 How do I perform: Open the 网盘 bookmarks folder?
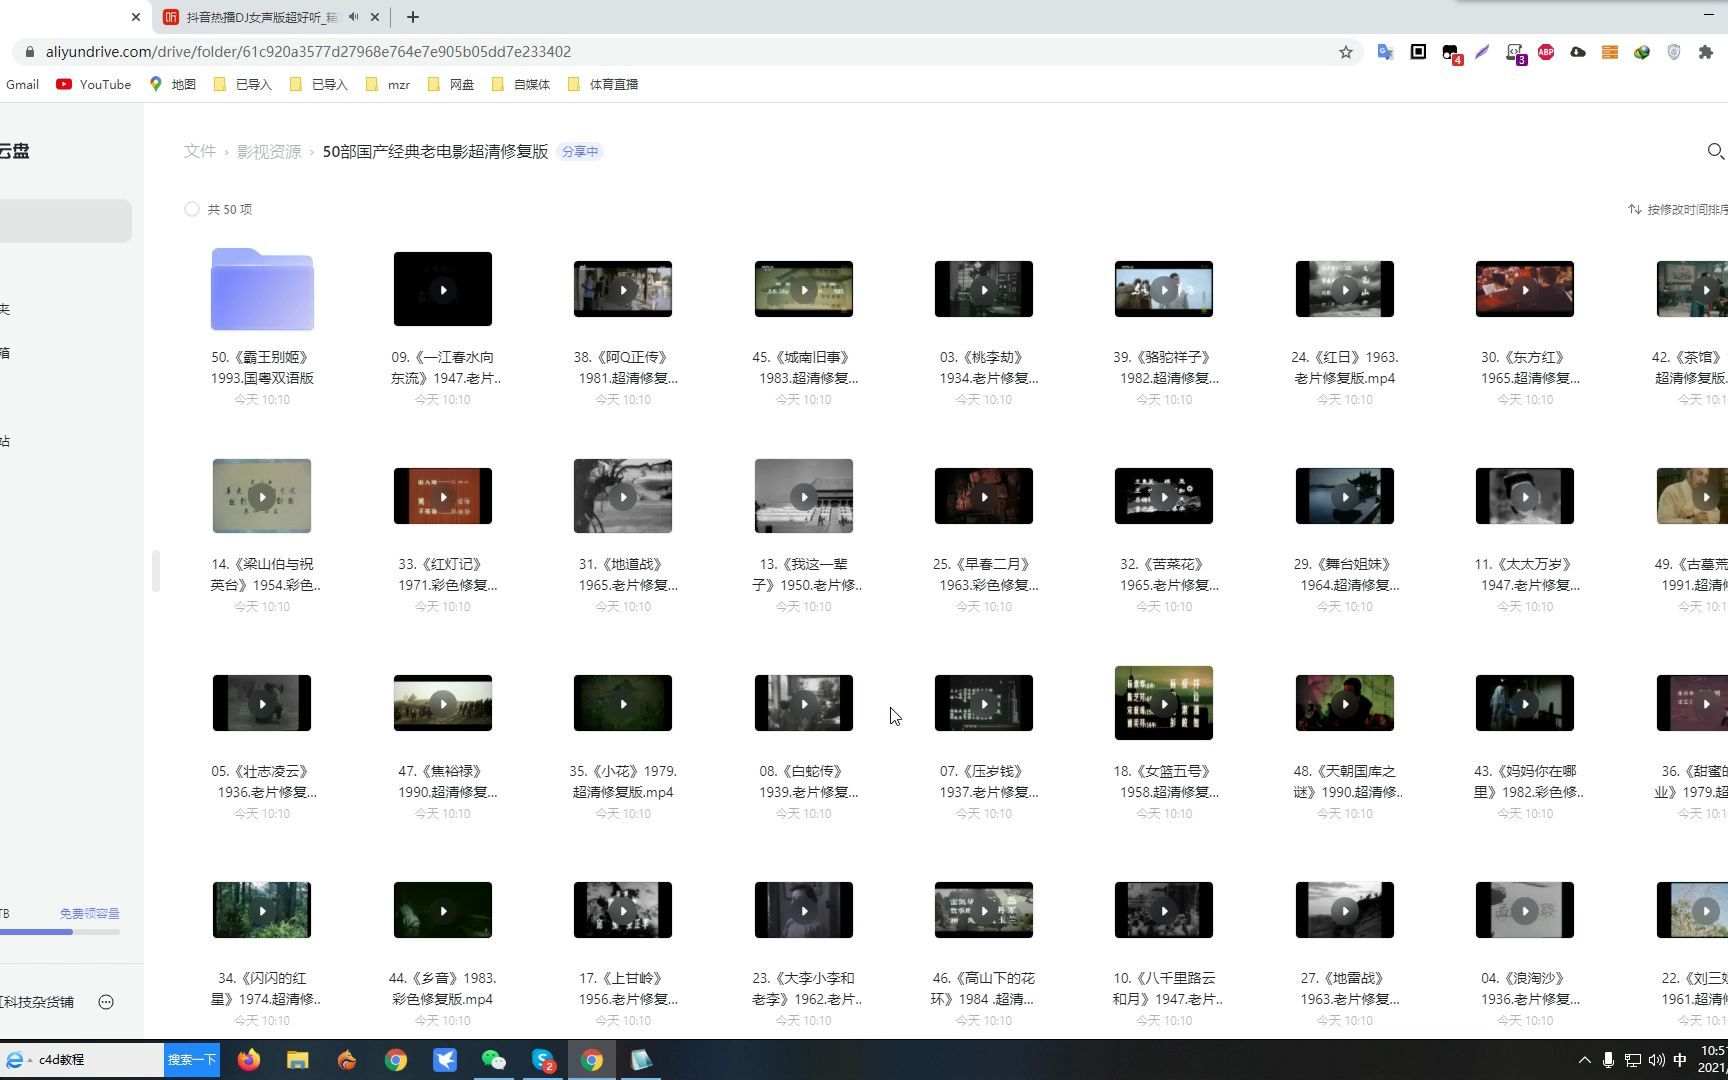coord(451,84)
